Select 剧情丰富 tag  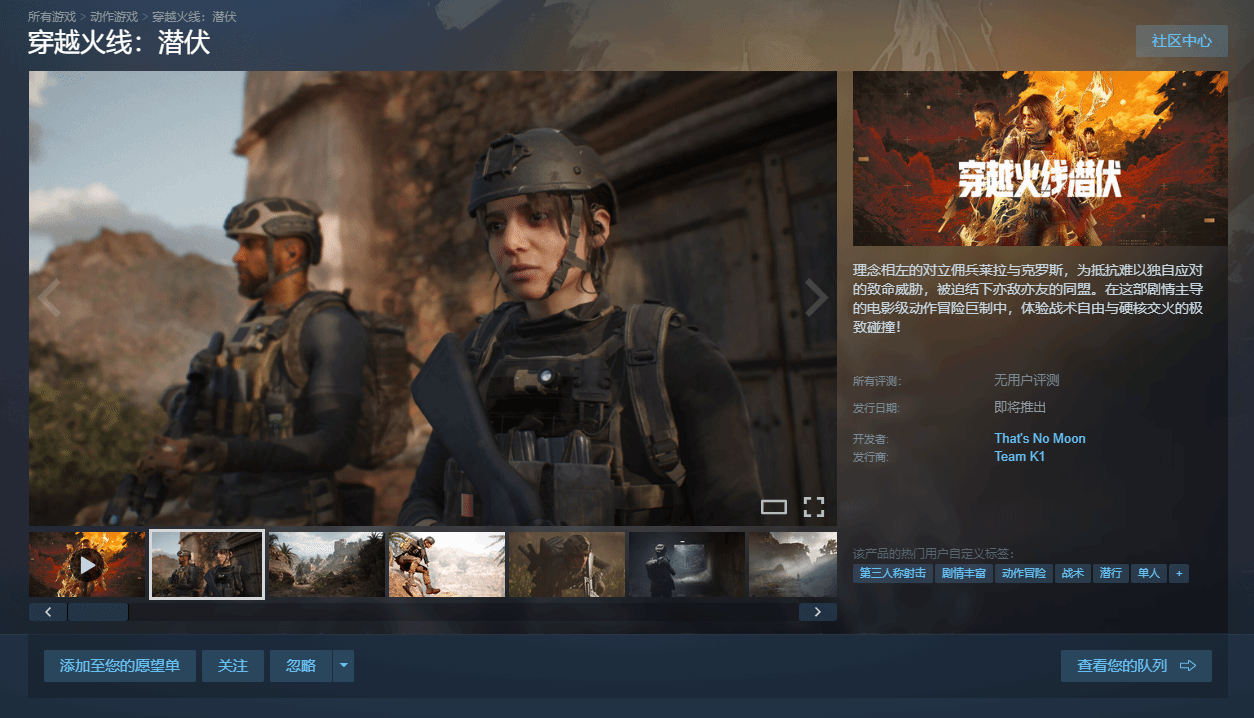964,574
